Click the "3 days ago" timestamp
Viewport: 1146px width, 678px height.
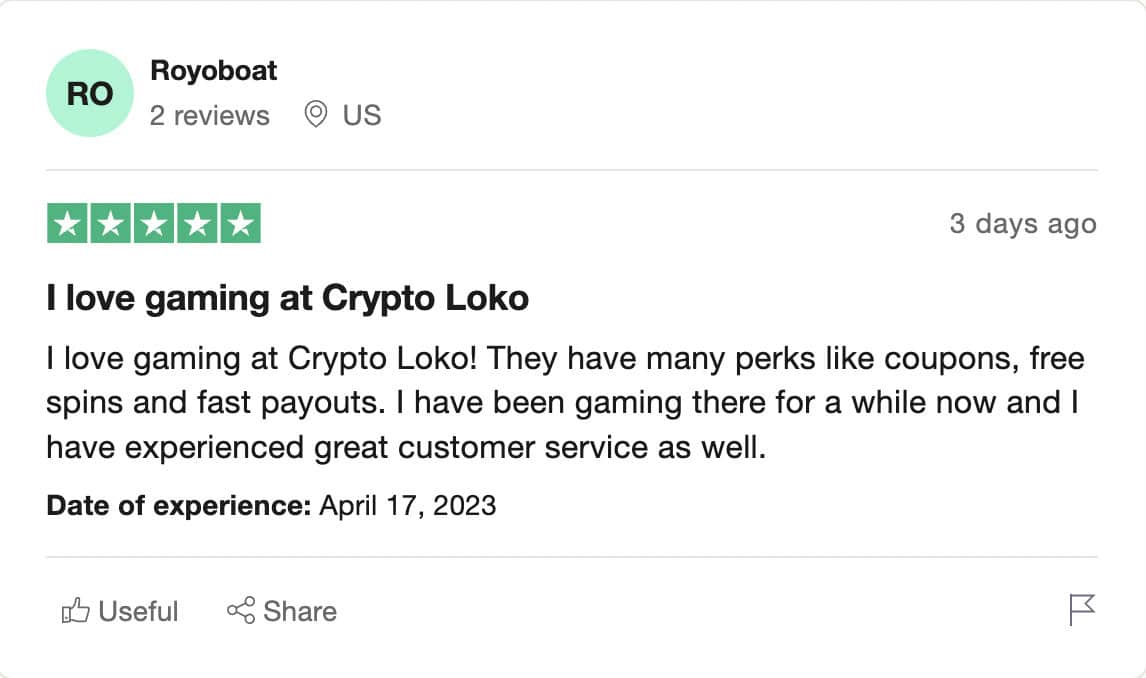[1022, 224]
